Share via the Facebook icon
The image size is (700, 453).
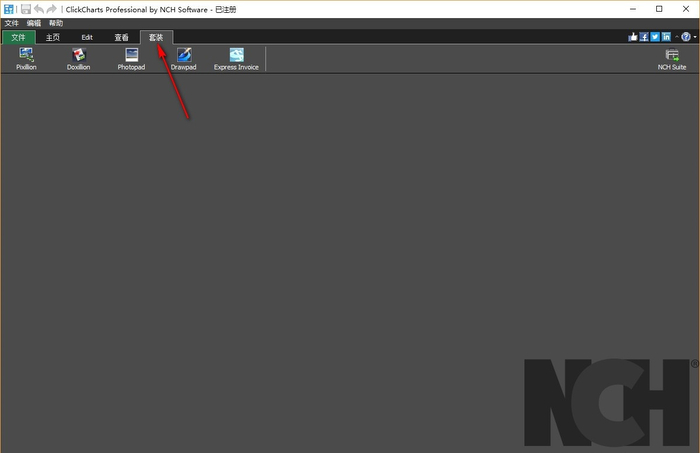pyautogui.click(x=644, y=37)
